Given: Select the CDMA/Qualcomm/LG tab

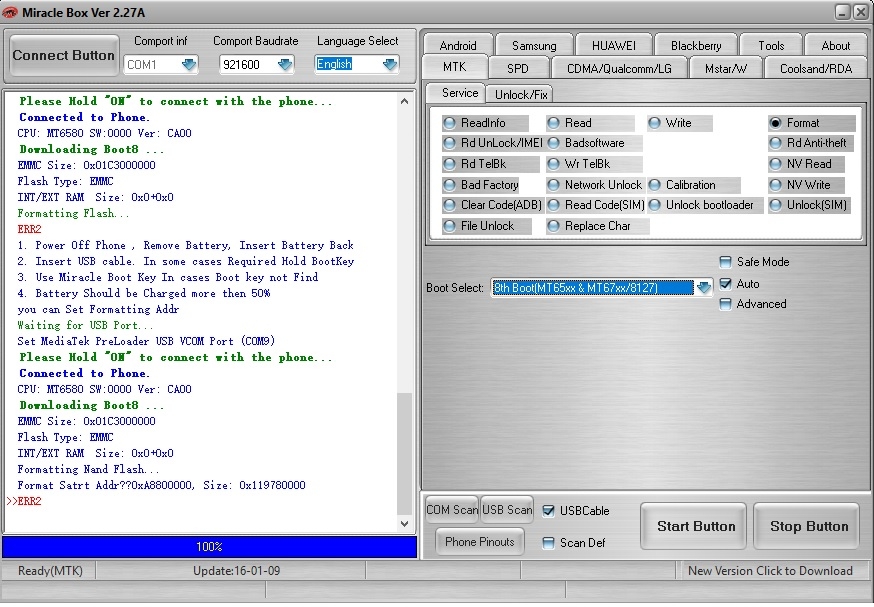Looking at the screenshot, I should tap(619, 68).
